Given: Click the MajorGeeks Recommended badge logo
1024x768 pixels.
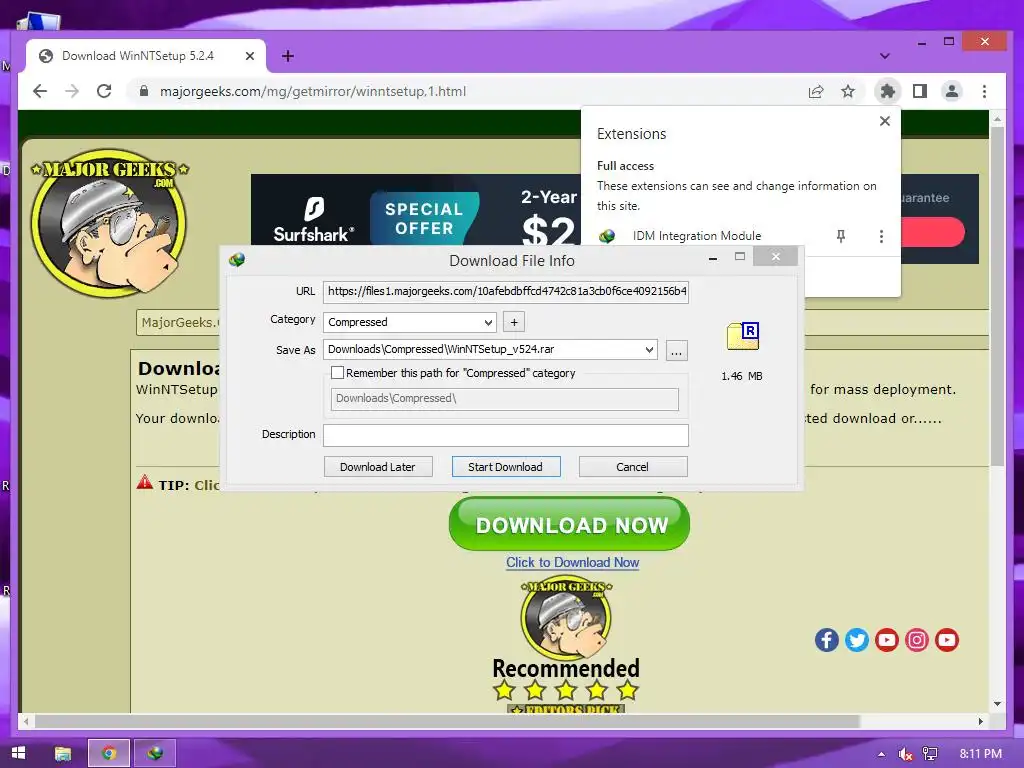Looking at the screenshot, I should [x=566, y=617].
